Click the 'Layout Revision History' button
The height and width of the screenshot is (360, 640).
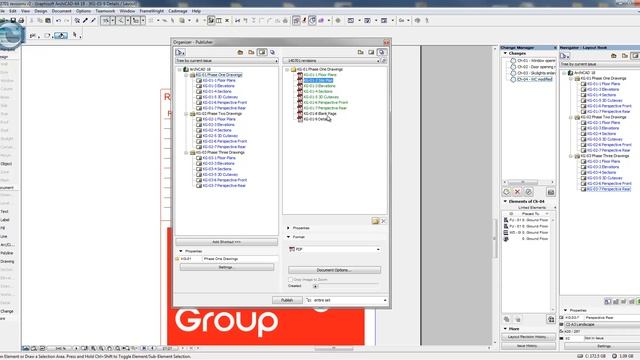[529, 337]
